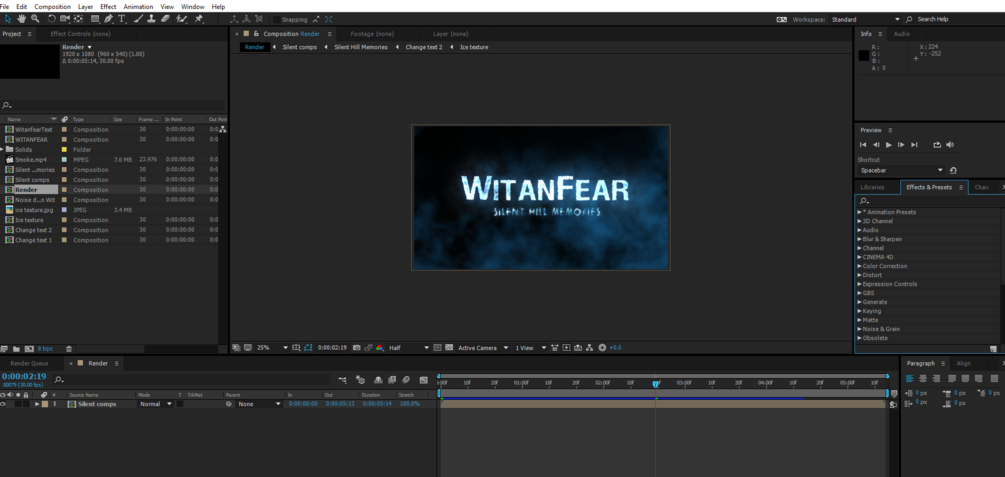This screenshot has height=477, width=1005.
Task: Switch to the Libraries tab
Action: pyautogui.click(x=872, y=187)
